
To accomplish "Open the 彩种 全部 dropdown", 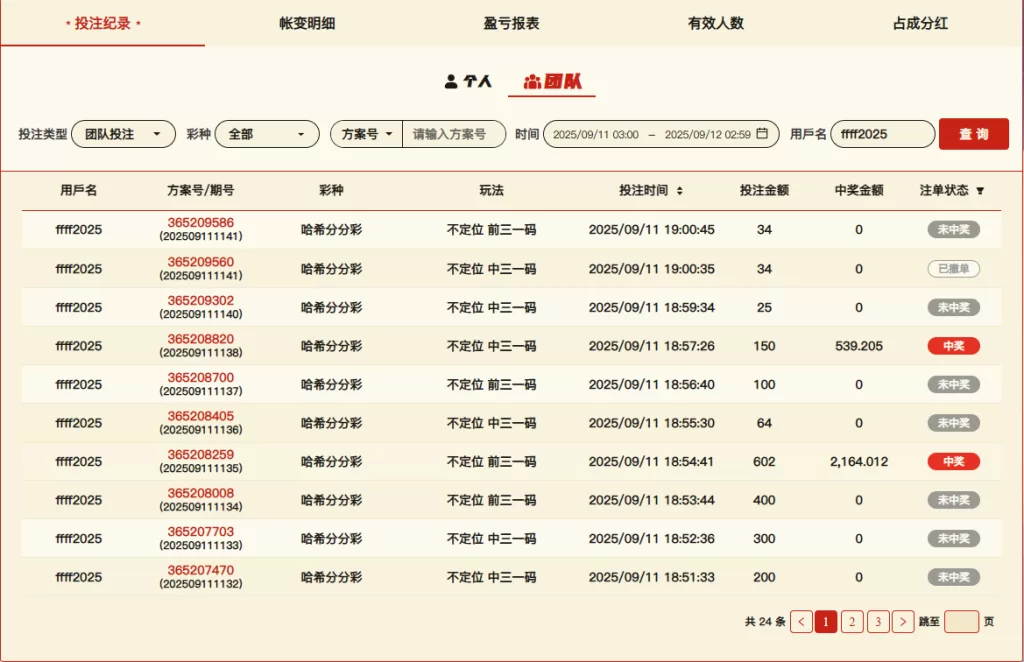I will pos(267,134).
